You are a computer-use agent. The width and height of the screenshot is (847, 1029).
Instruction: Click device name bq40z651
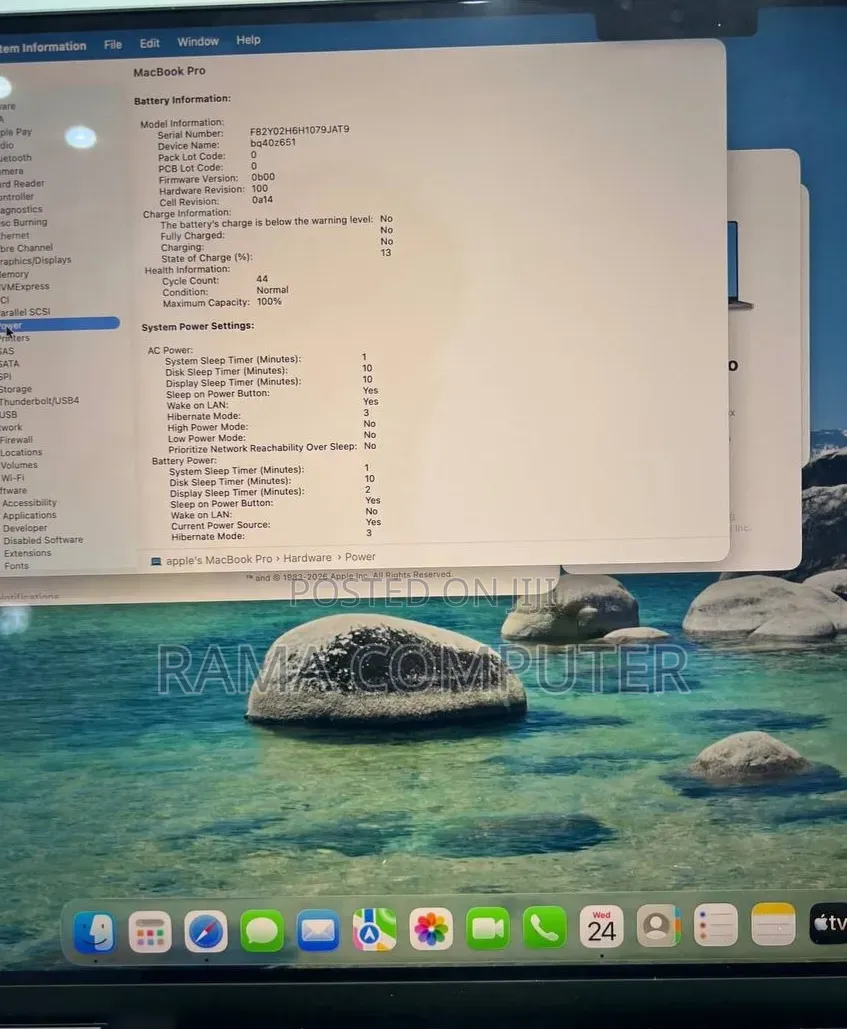point(273,142)
